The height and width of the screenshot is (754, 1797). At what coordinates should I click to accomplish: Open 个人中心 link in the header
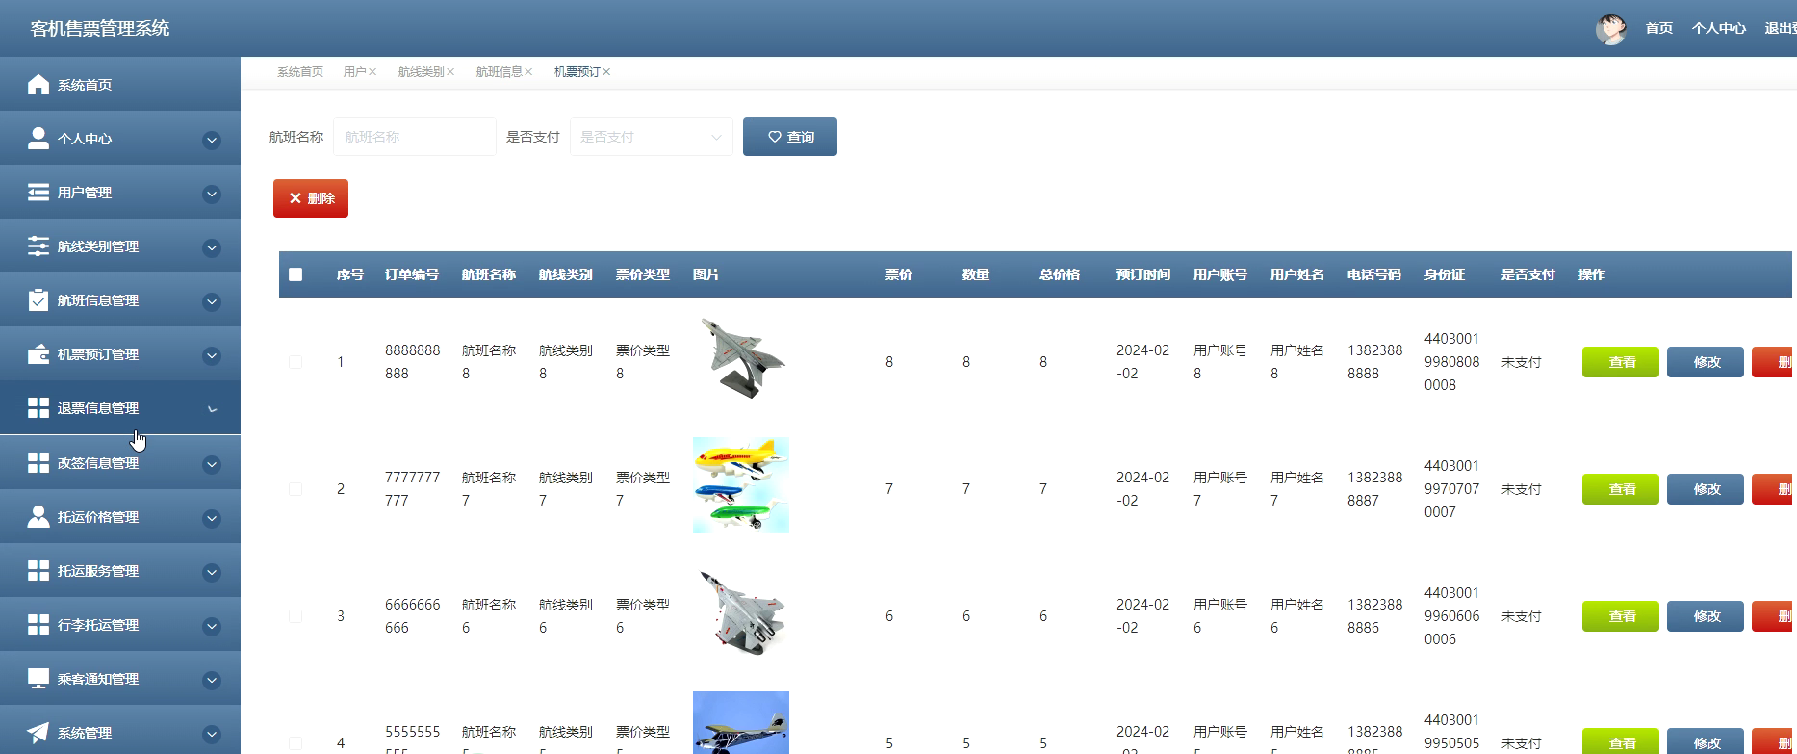(1718, 29)
